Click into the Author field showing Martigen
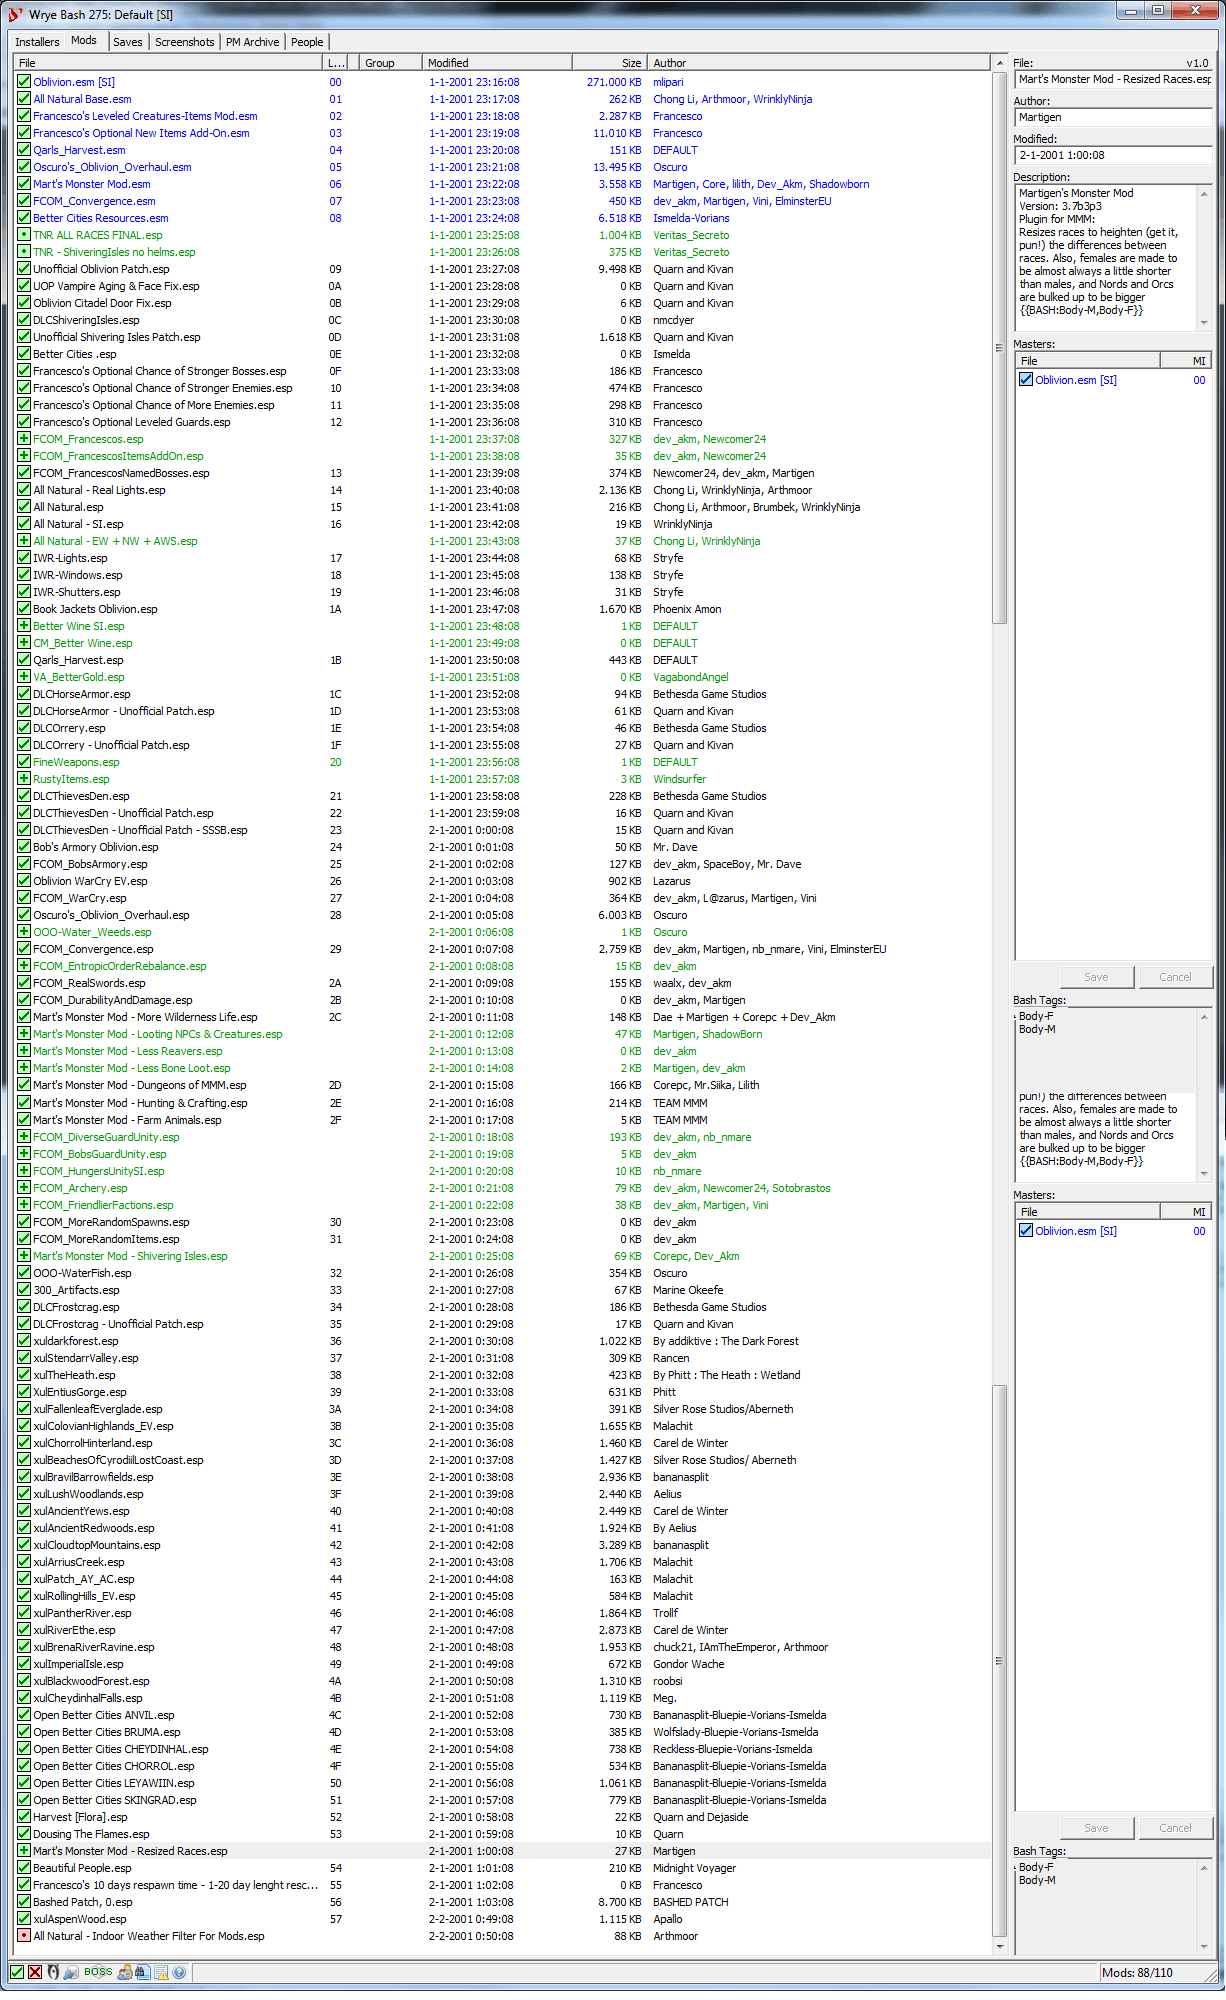Viewport: 1226px width, 2000px height. [1113, 117]
